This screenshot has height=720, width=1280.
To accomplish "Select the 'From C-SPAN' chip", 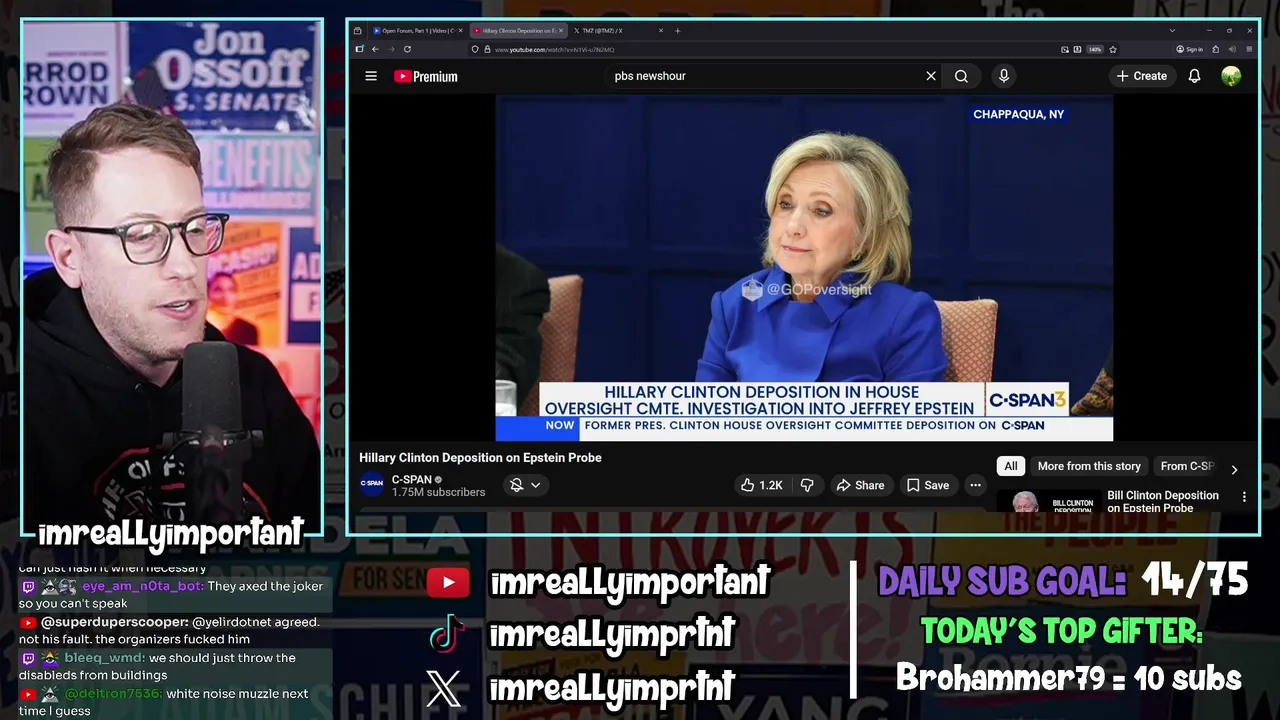I will tap(1187, 466).
